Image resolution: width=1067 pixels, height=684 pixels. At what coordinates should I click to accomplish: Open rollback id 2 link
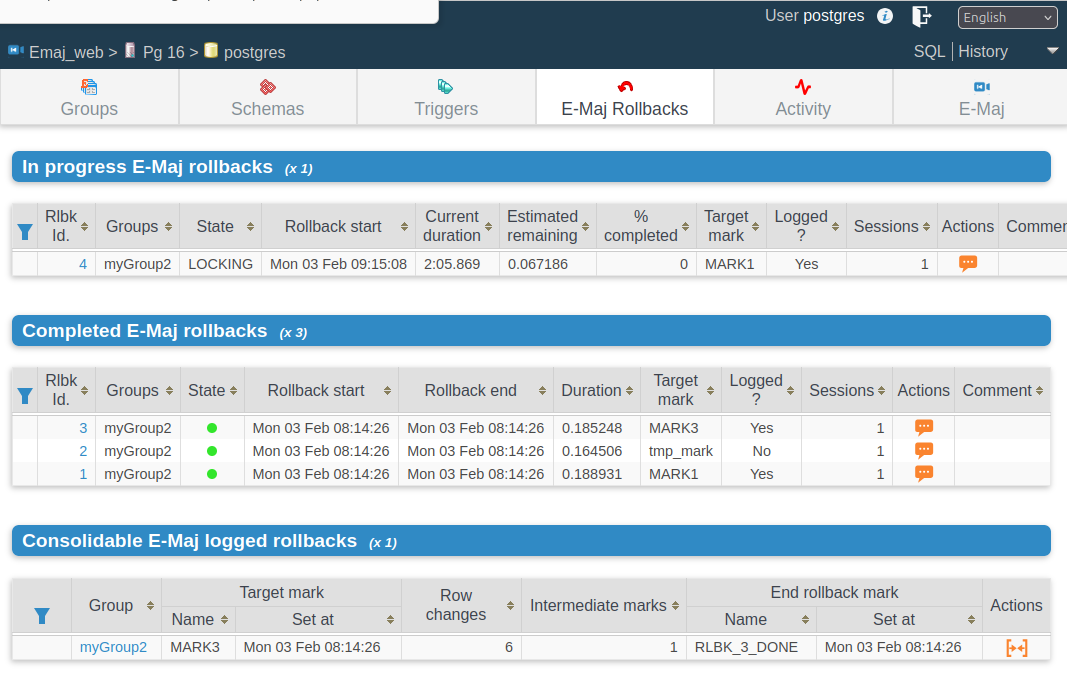pos(83,451)
